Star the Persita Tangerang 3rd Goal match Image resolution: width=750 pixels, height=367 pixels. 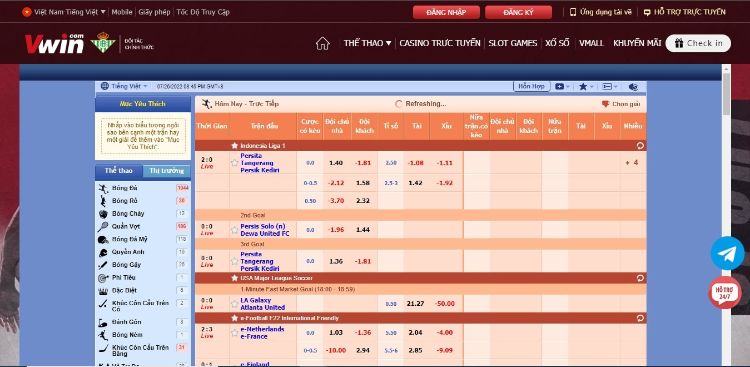(234, 261)
